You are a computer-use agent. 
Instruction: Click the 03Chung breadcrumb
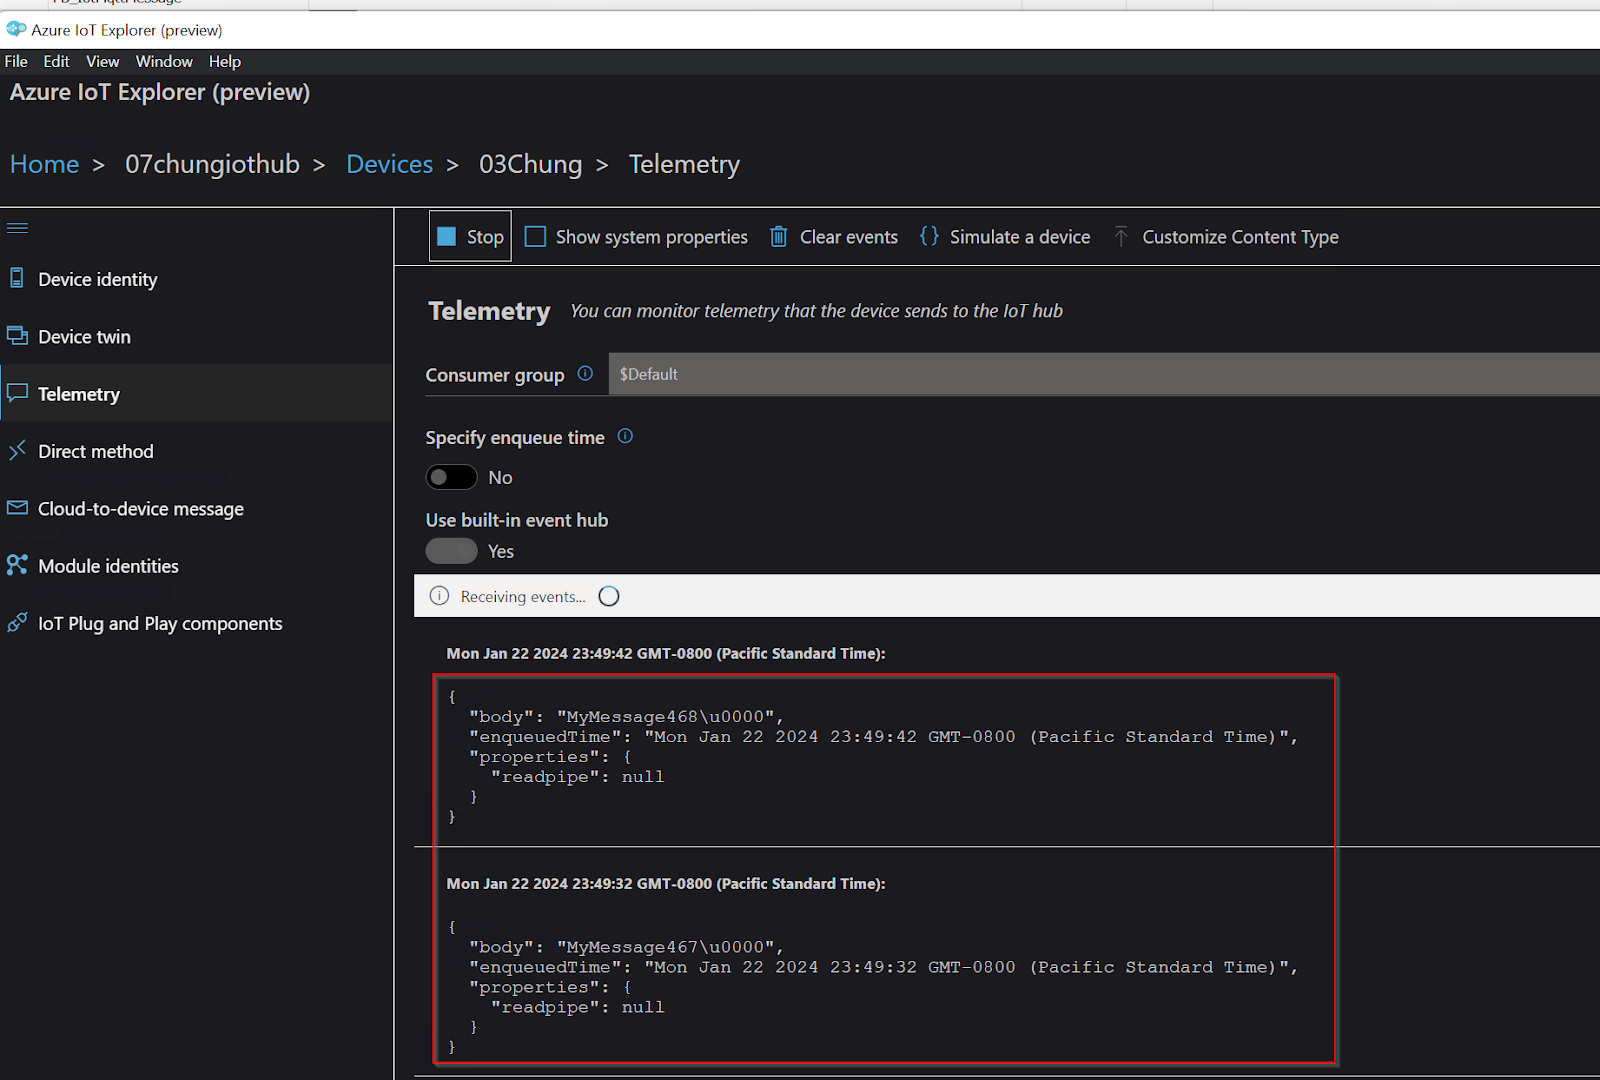point(530,164)
